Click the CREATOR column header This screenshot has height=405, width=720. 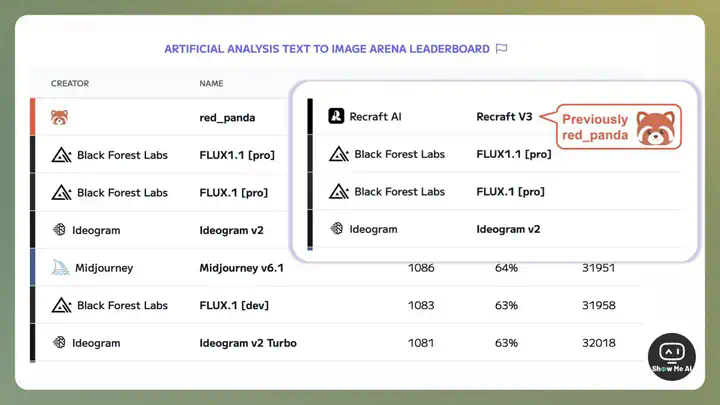pos(70,84)
